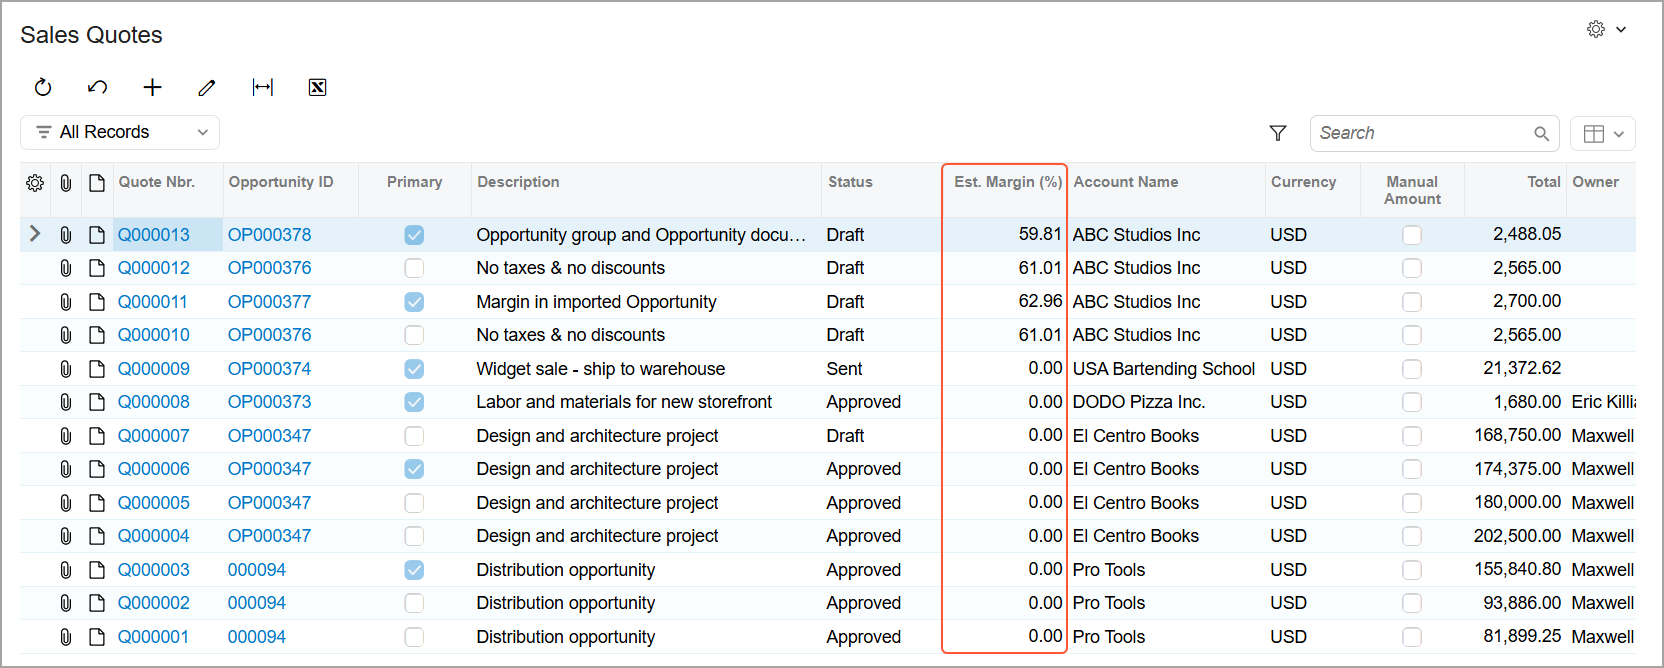
Task: Toggle Manual Amount checkbox for Q000013
Action: [1412, 235]
